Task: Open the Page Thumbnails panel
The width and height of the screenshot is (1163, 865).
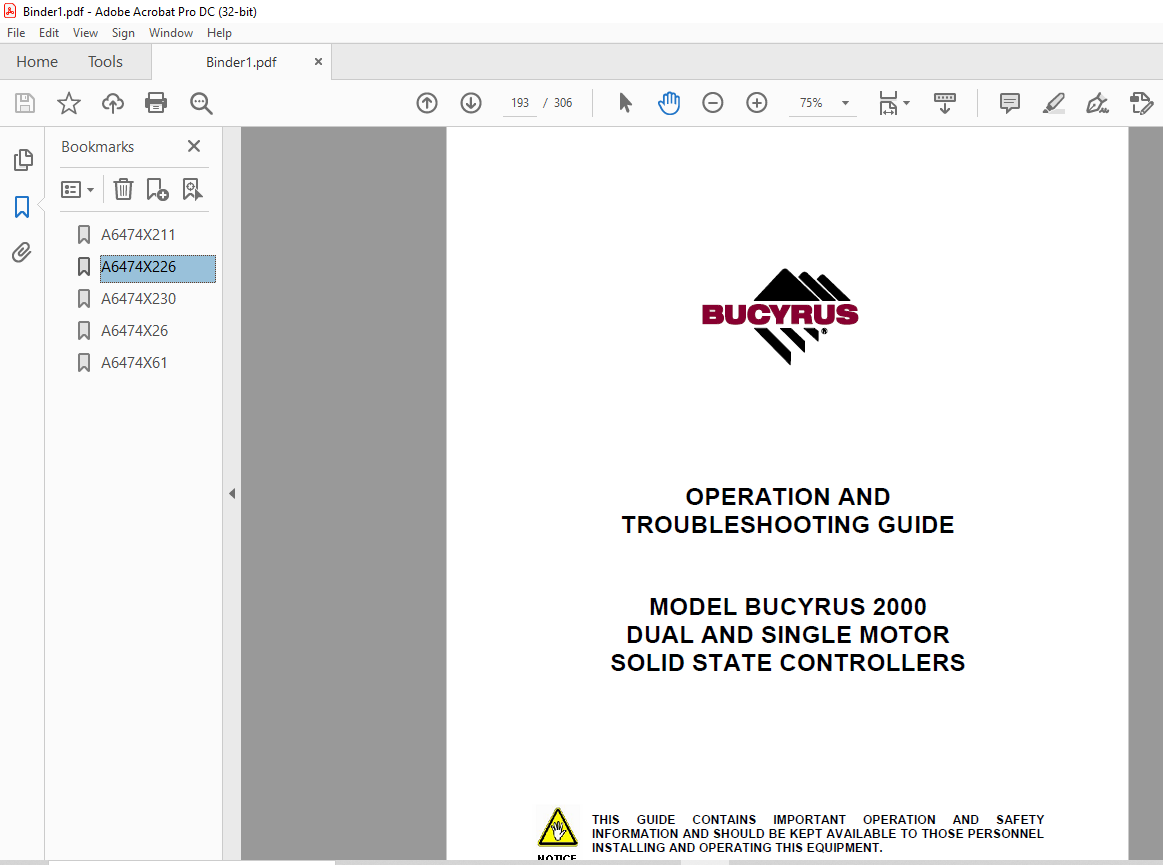Action: [23, 159]
